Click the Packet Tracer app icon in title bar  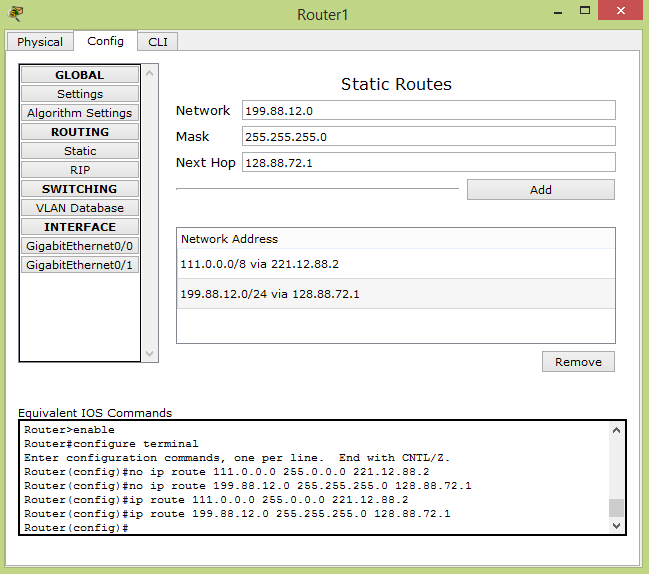[x=15, y=13]
